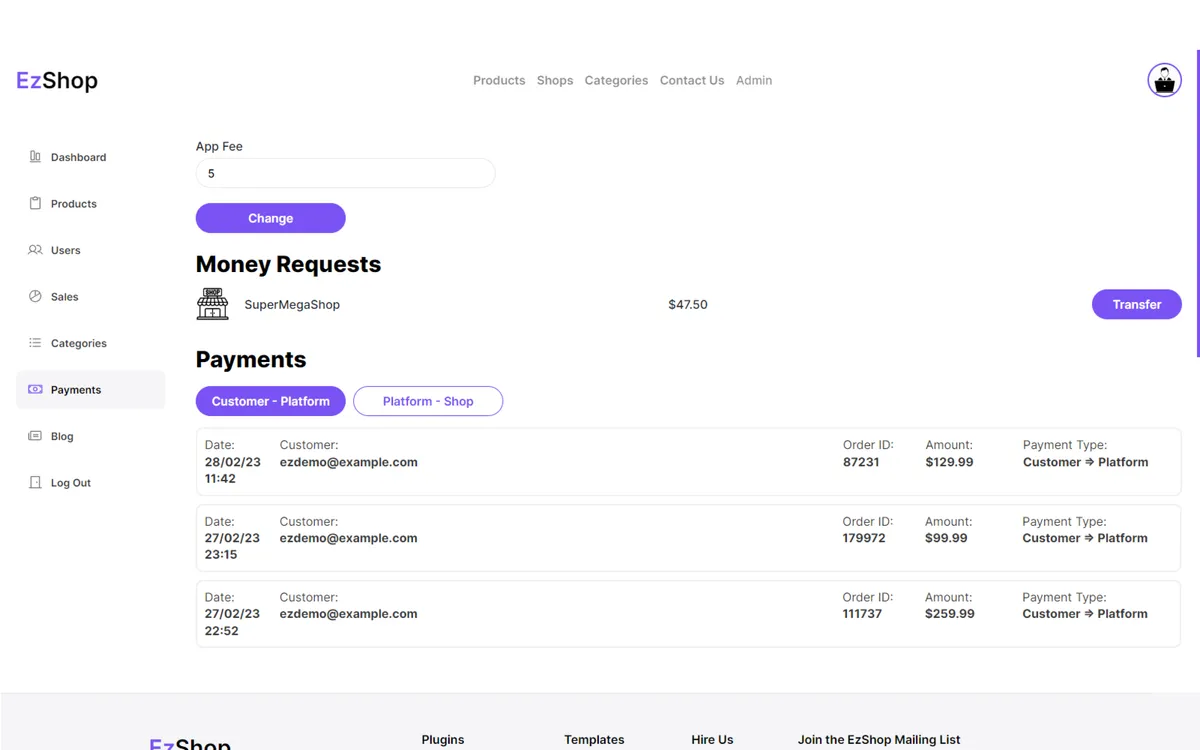Click the Money Requests heading

[x=288, y=264]
